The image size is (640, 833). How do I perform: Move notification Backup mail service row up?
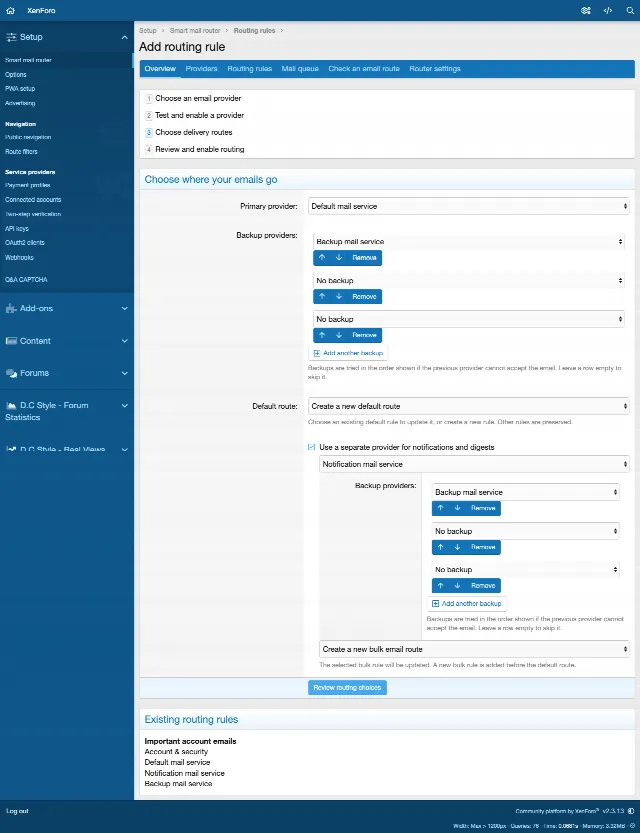[x=440, y=508]
